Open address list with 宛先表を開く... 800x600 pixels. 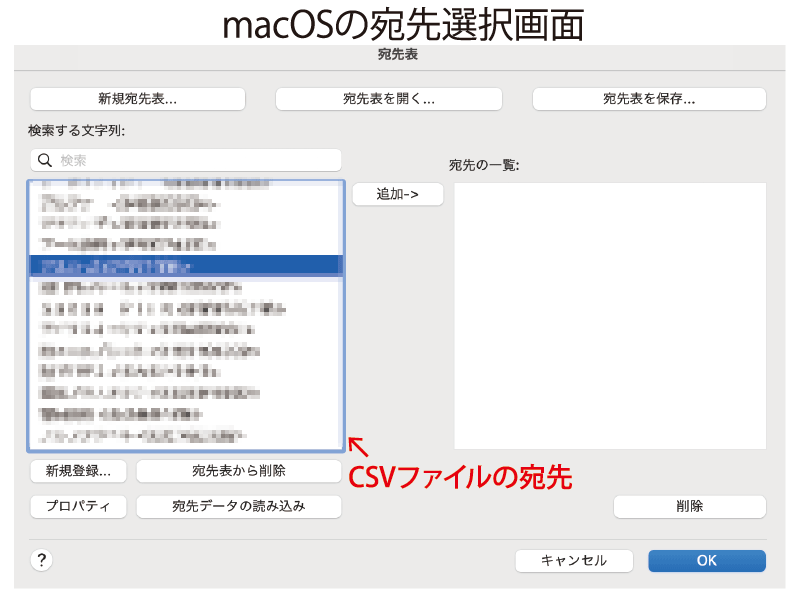[389, 99]
